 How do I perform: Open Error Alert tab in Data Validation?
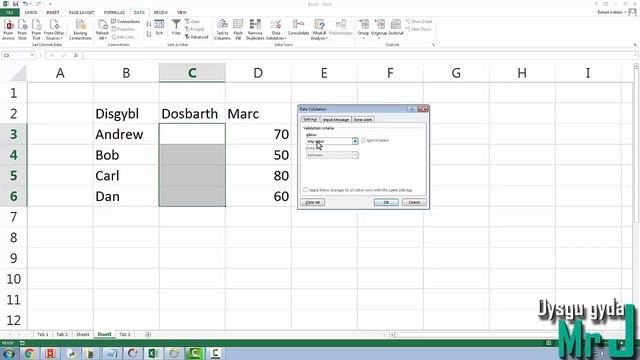pos(362,120)
